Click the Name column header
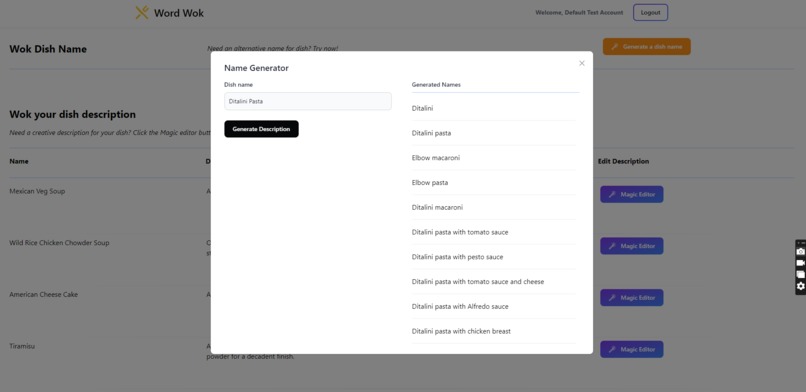The image size is (806, 392). point(19,161)
